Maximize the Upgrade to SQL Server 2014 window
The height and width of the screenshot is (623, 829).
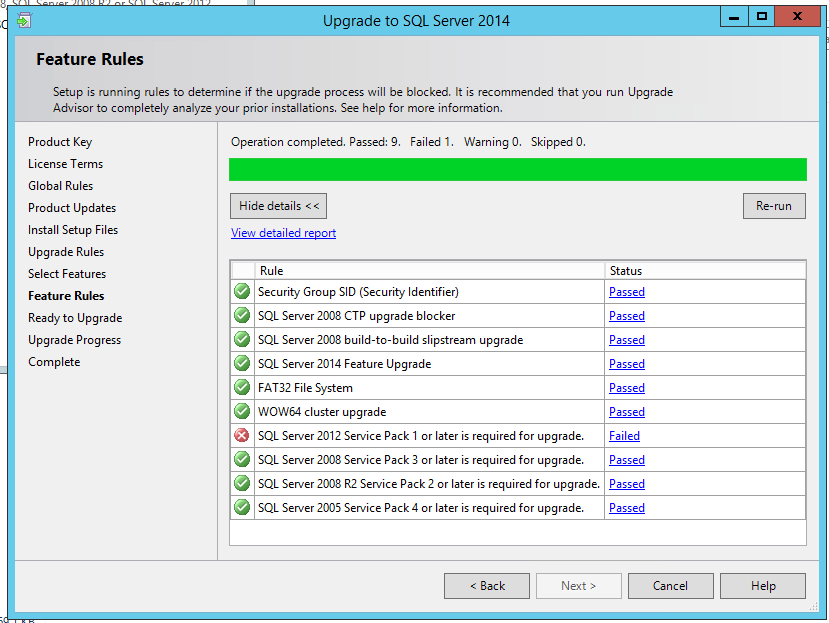tap(762, 16)
